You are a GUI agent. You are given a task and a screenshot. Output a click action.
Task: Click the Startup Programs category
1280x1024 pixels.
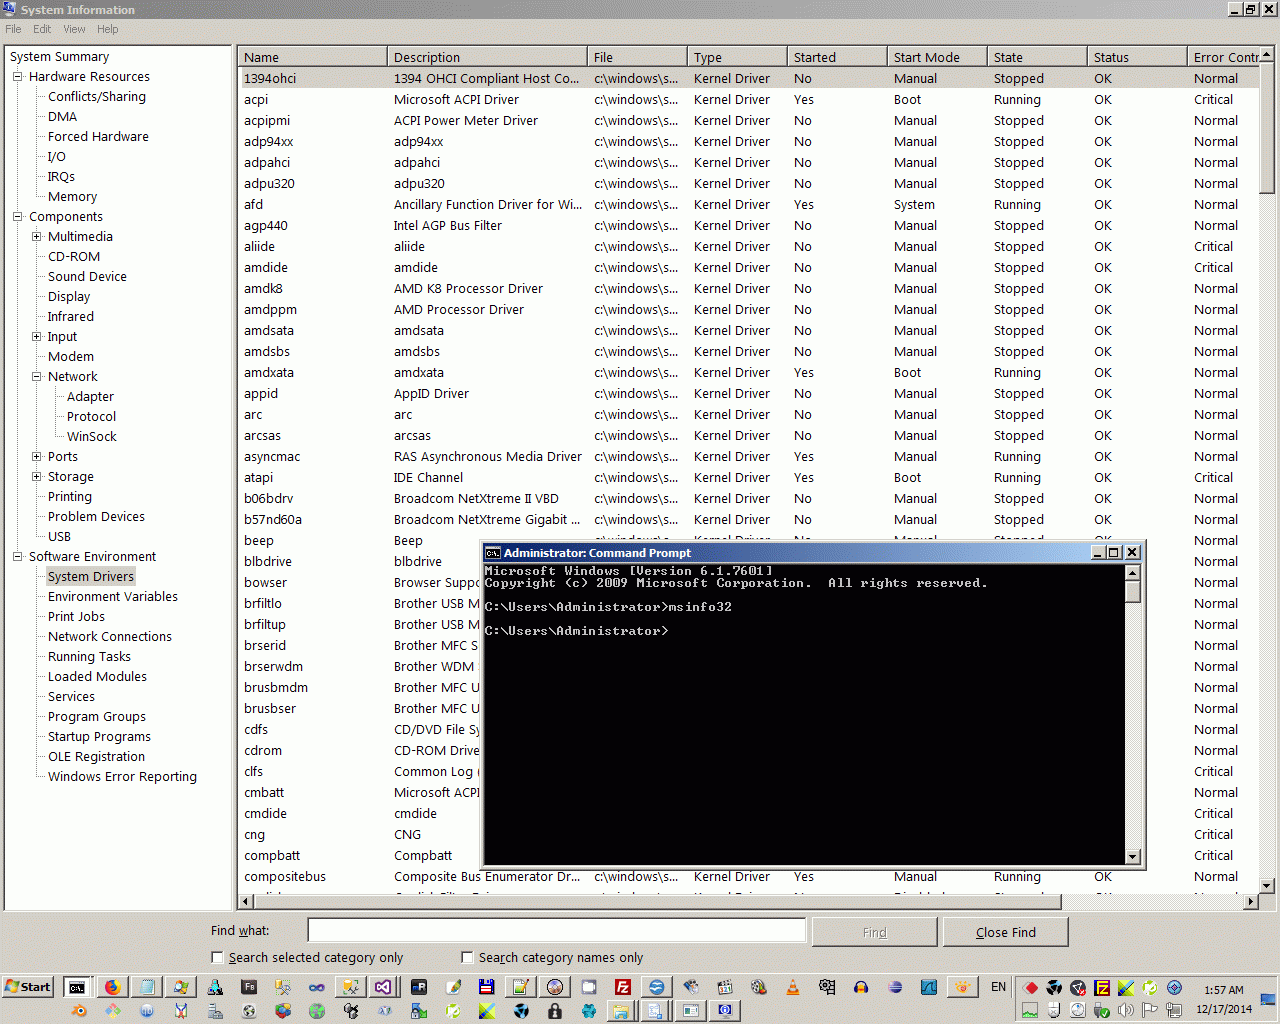point(99,737)
